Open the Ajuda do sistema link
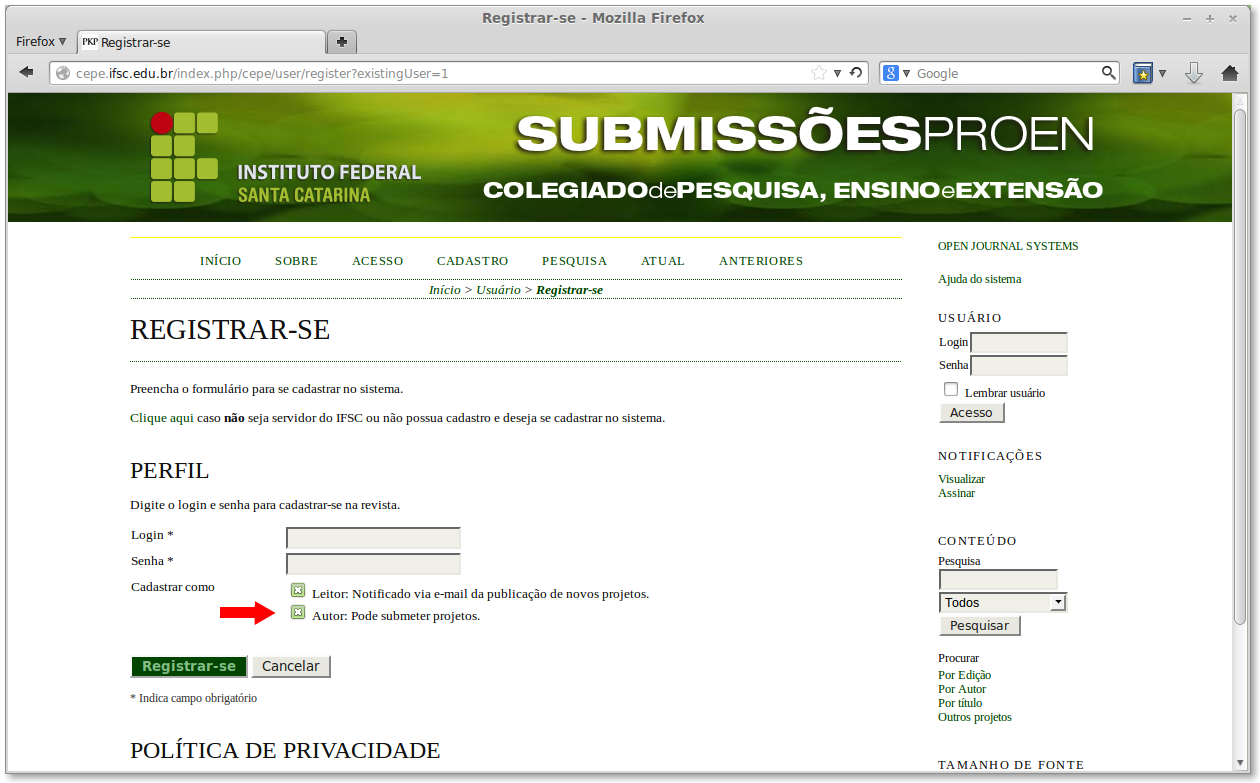 click(x=979, y=279)
